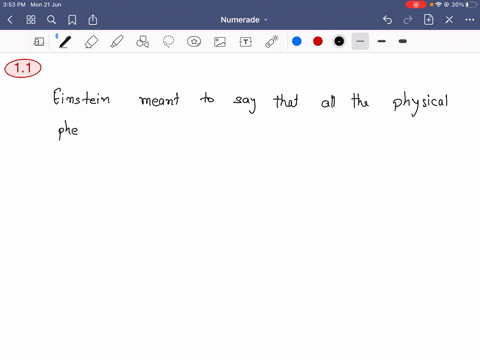
Task: Select the Lasso selection tool
Action: click(168, 42)
